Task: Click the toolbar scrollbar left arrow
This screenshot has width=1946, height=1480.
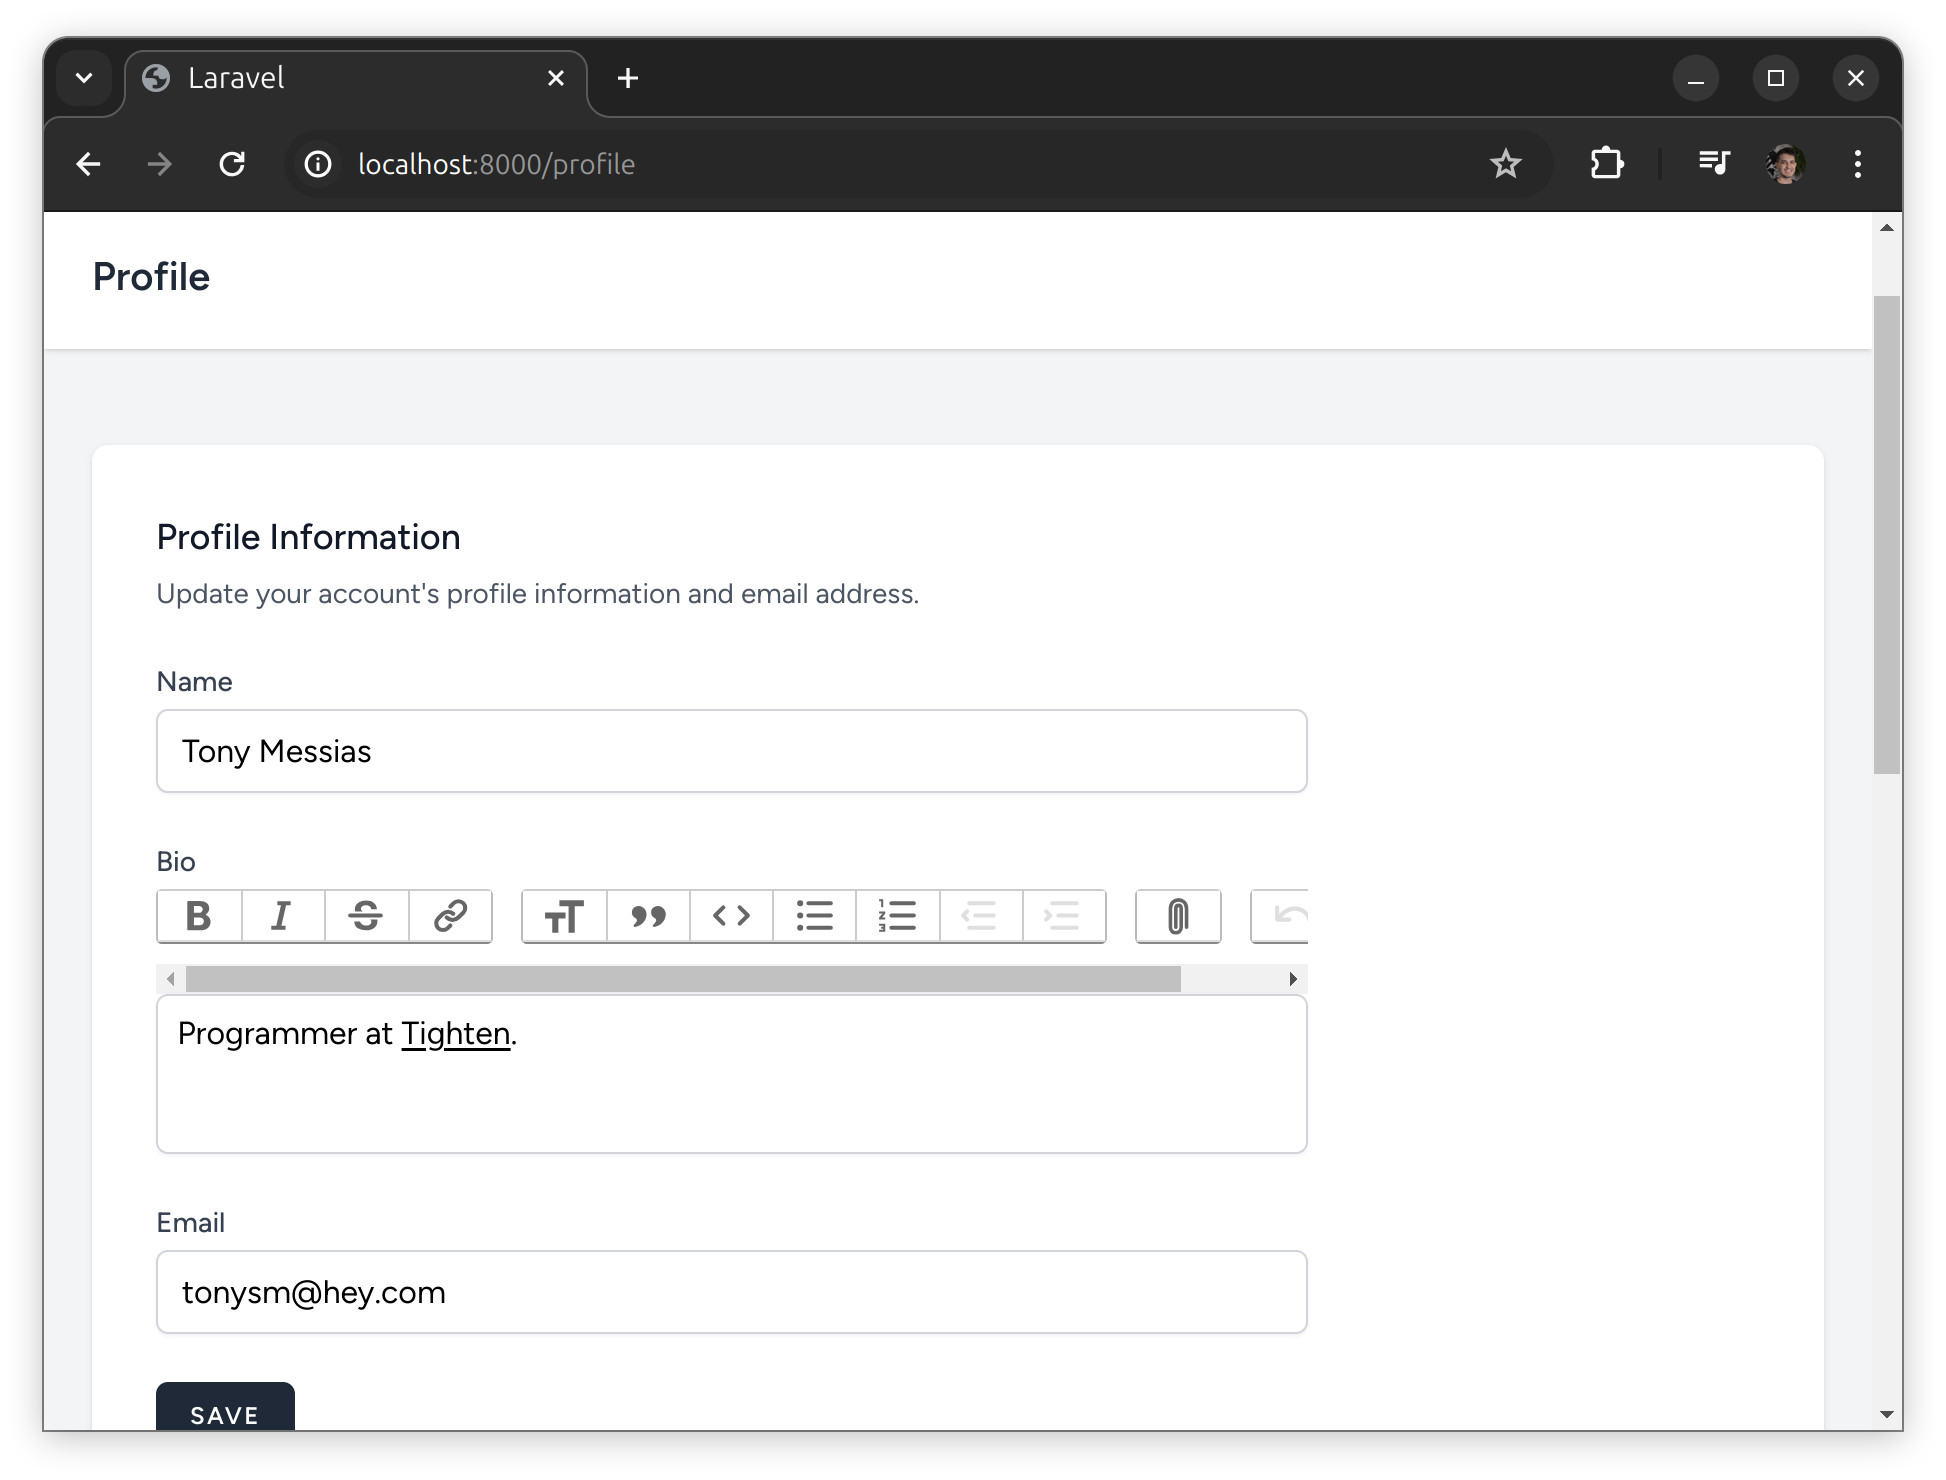Action: [x=171, y=979]
